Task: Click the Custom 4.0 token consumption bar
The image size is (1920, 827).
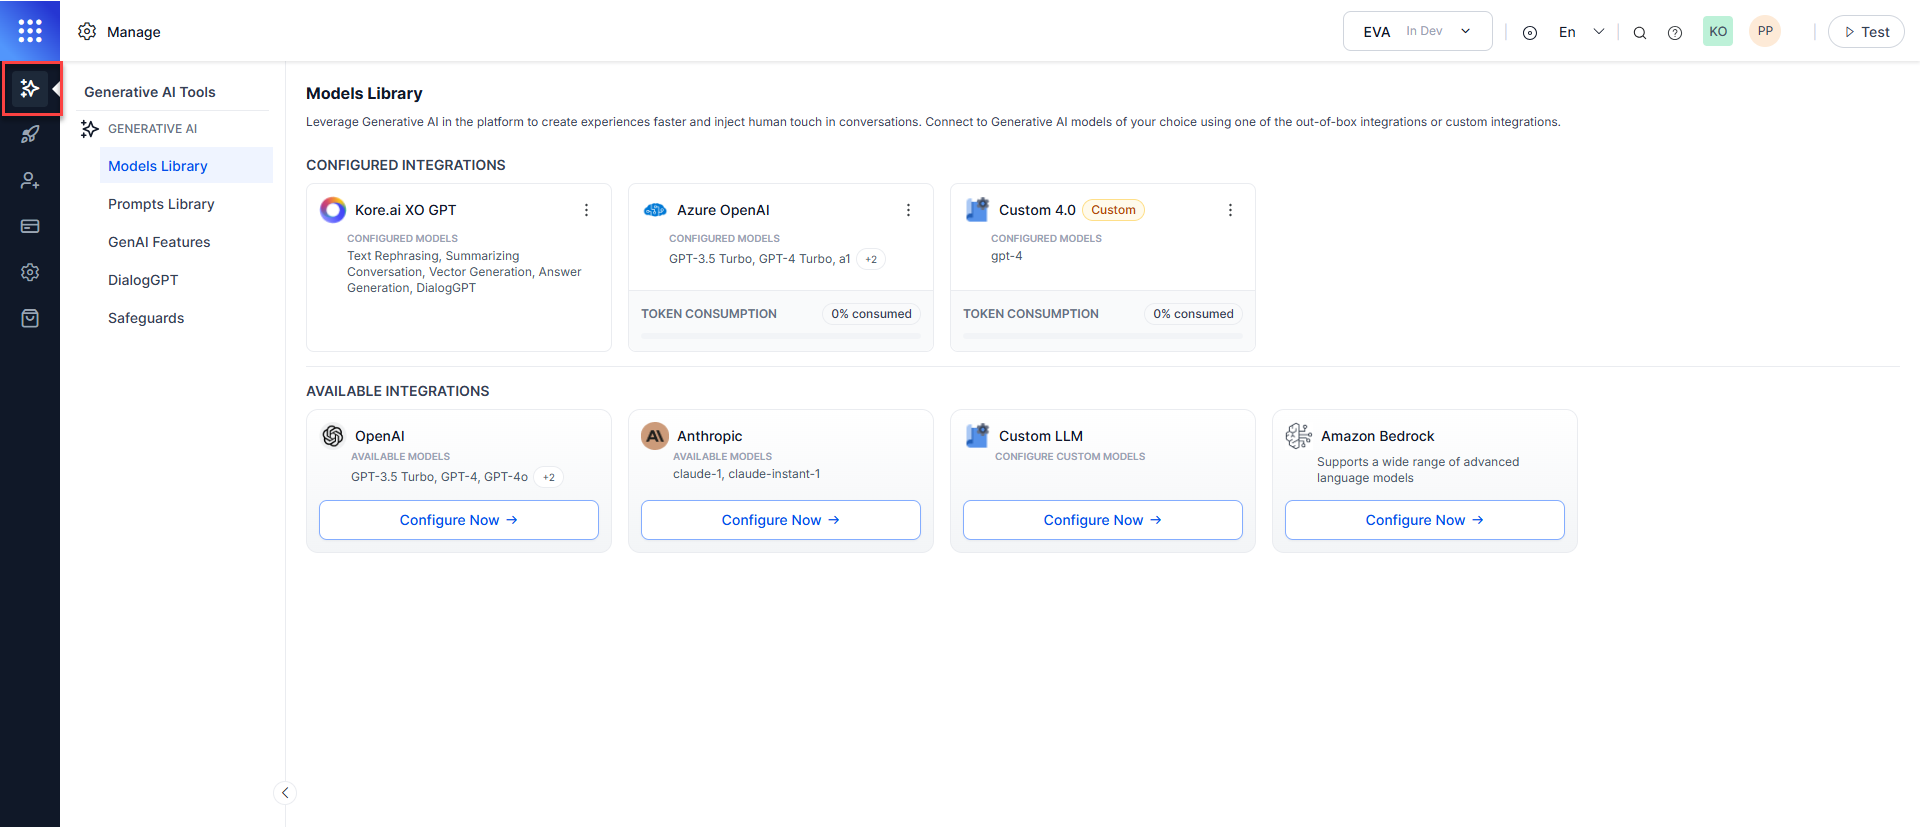Action: click(x=1102, y=336)
